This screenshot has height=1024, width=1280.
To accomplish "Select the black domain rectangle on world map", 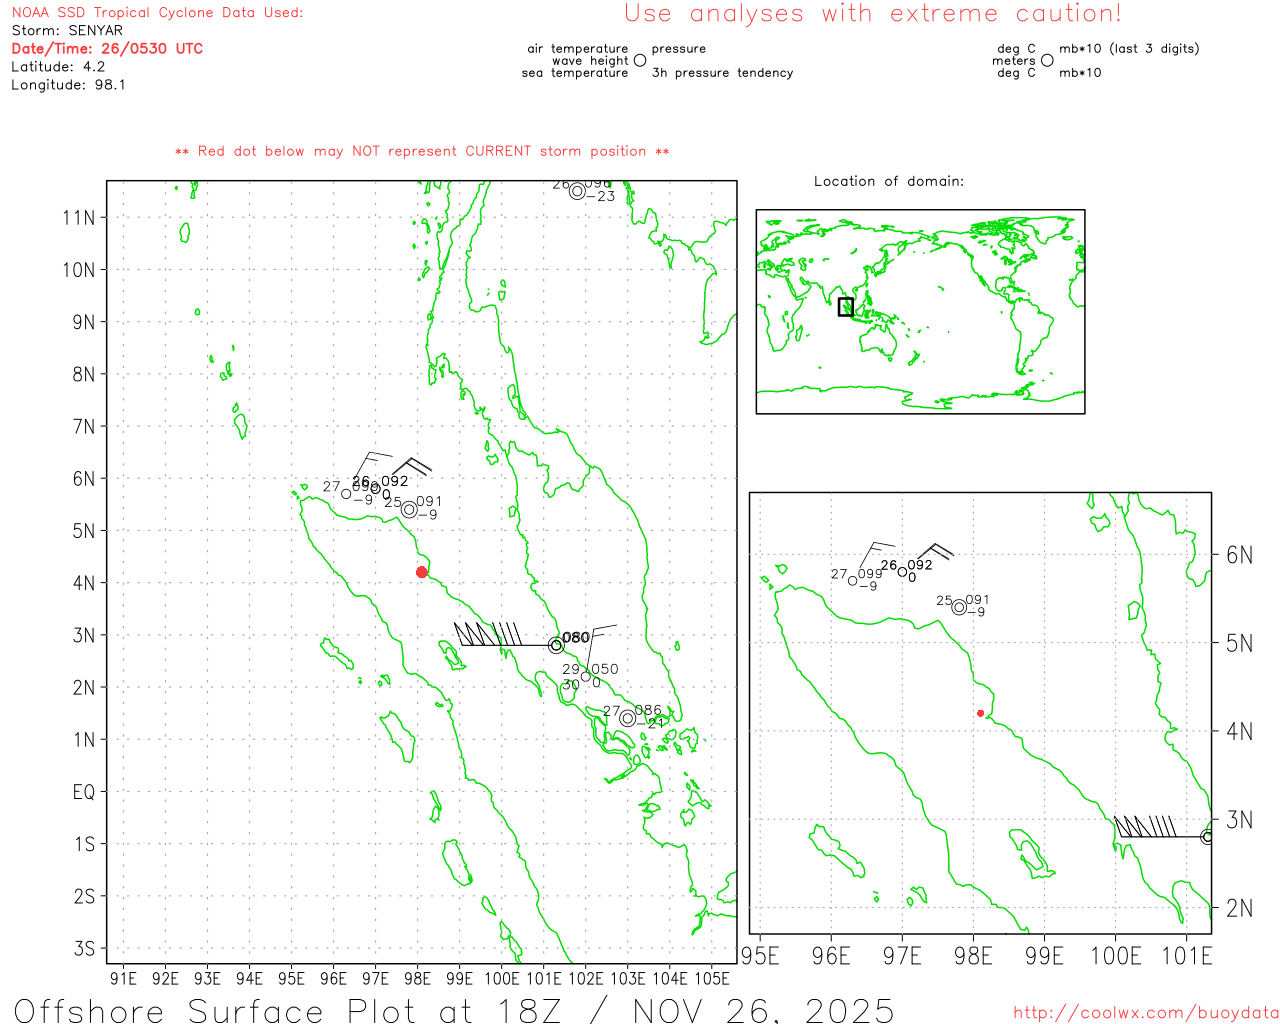I will point(845,307).
